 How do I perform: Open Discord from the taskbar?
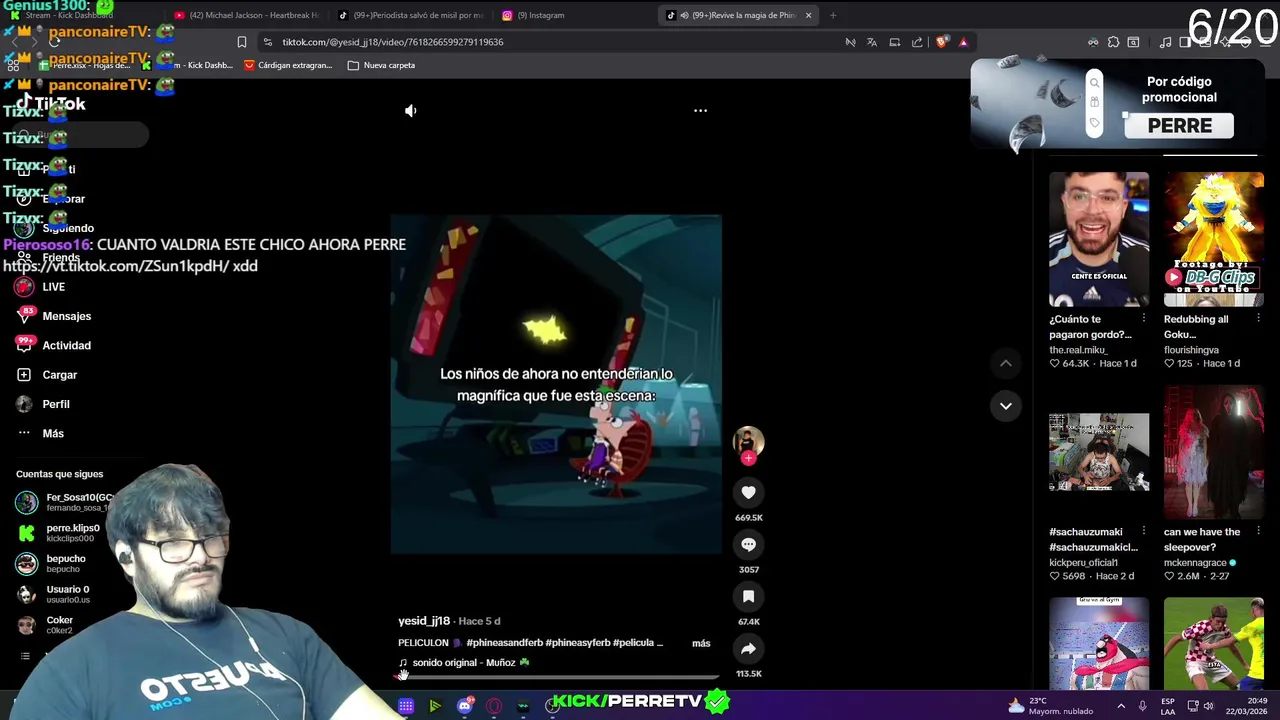[464, 706]
